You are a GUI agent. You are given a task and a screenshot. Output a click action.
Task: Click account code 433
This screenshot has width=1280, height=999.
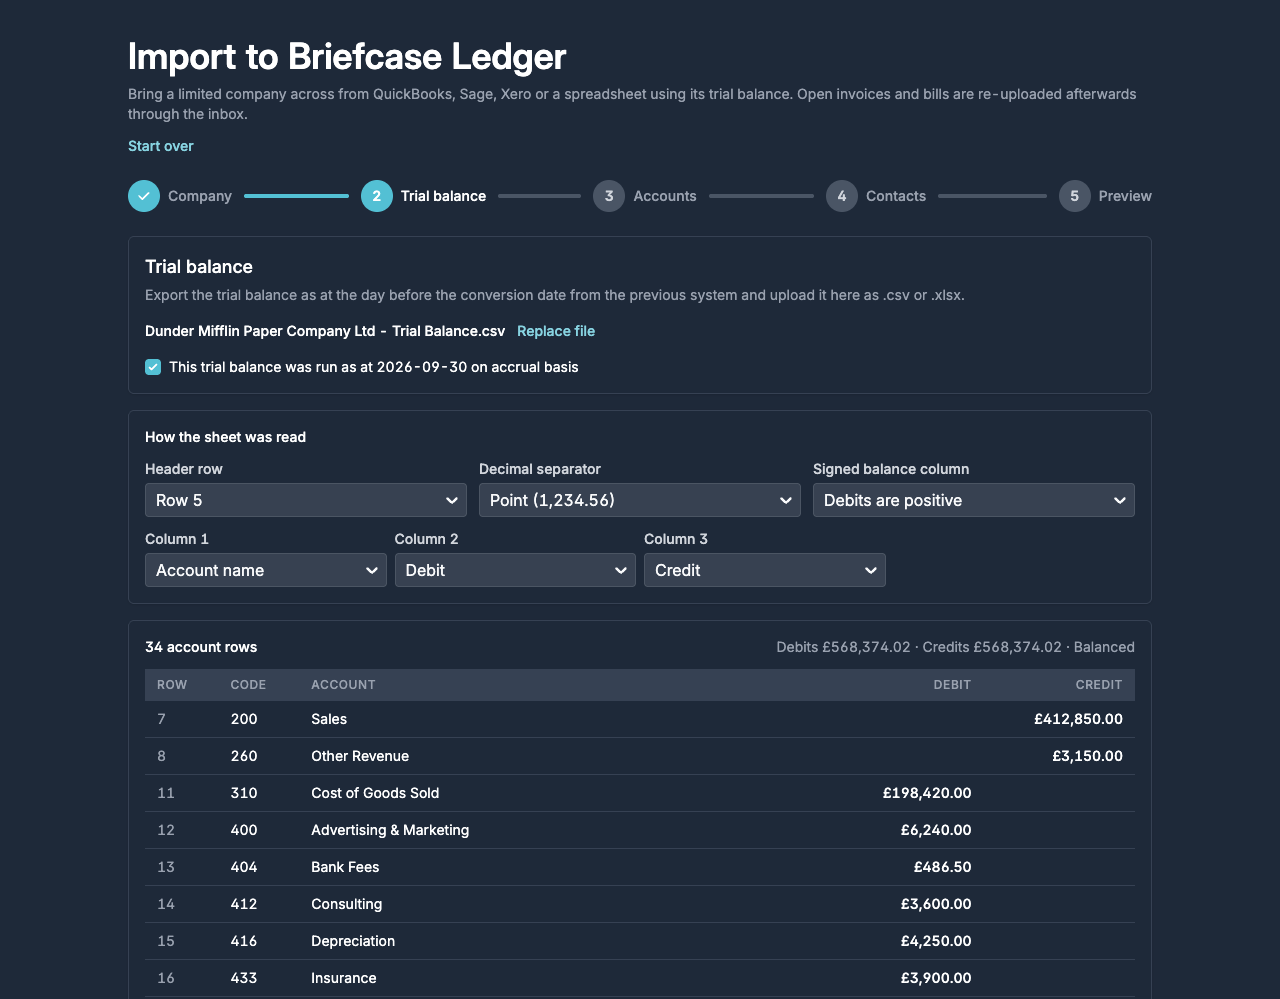click(x=244, y=978)
